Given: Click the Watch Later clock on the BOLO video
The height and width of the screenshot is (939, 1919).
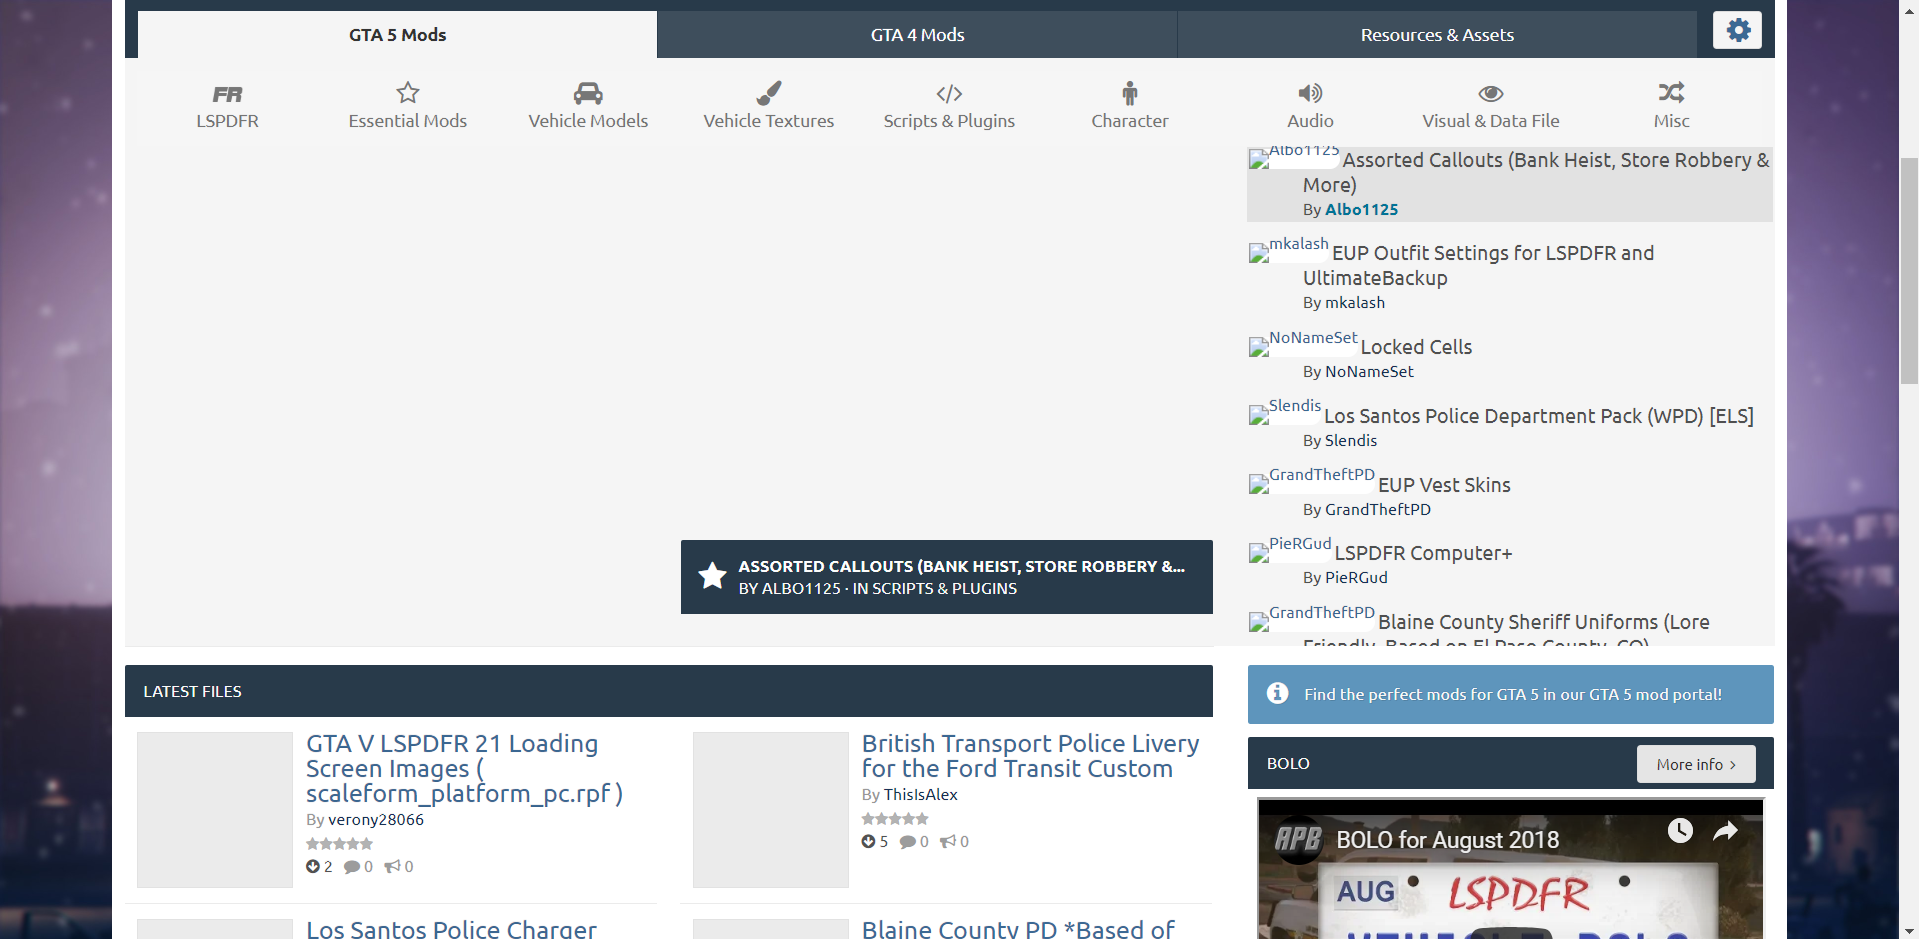Looking at the screenshot, I should coord(1680,830).
